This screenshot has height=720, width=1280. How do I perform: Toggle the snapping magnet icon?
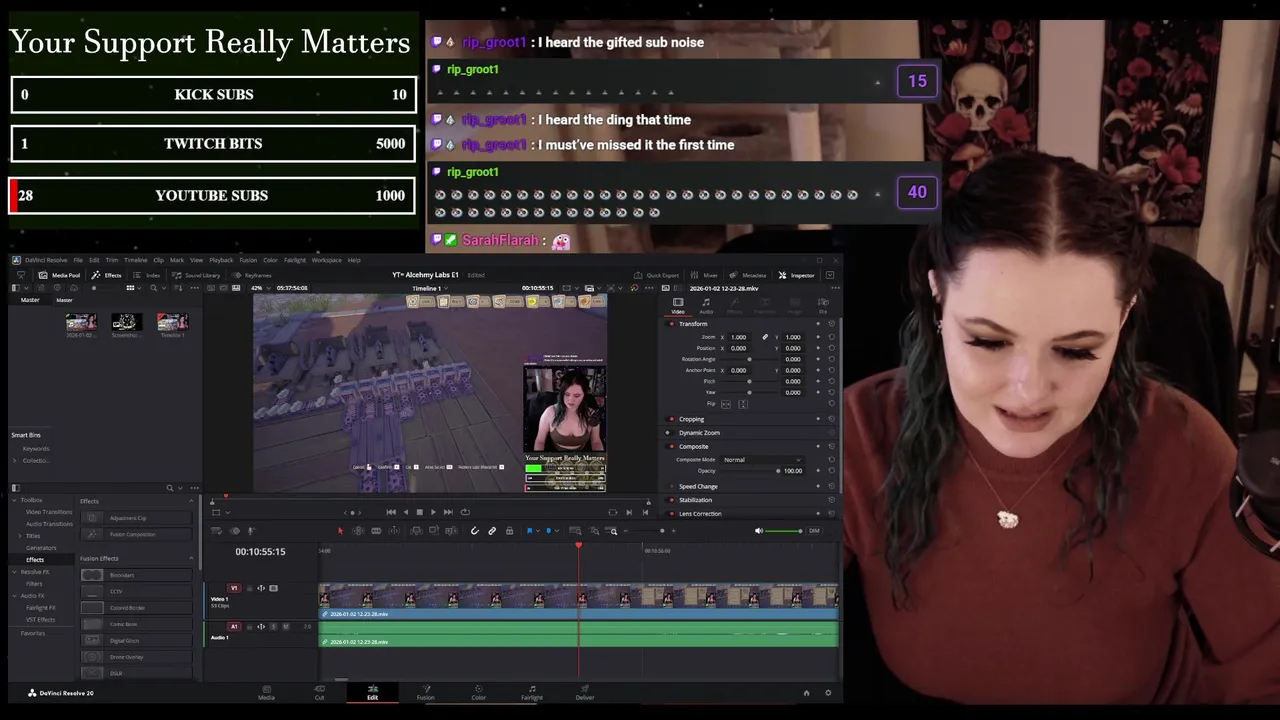(474, 531)
